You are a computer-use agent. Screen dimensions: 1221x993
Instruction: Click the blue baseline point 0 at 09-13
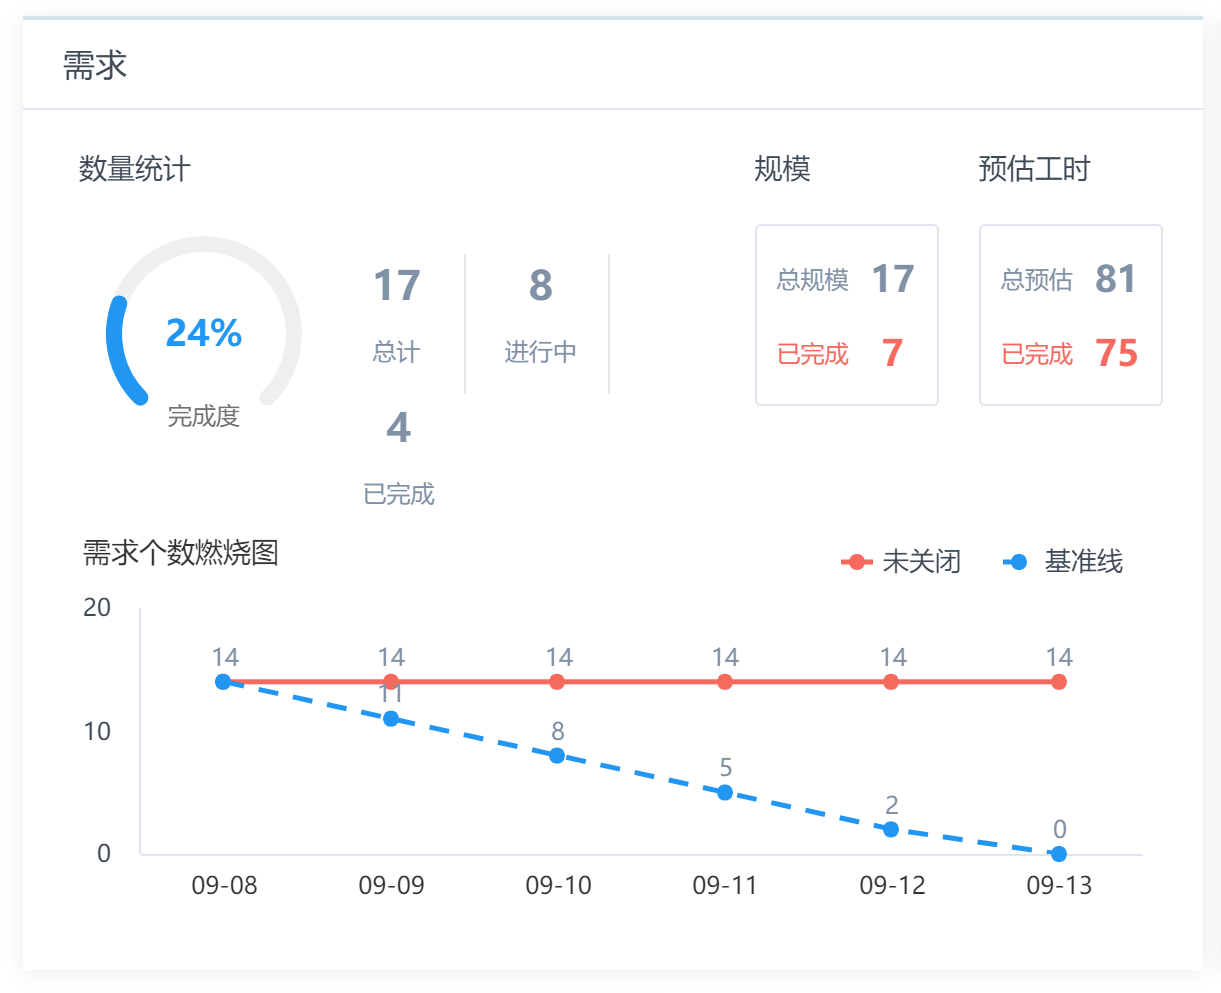[1059, 854]
